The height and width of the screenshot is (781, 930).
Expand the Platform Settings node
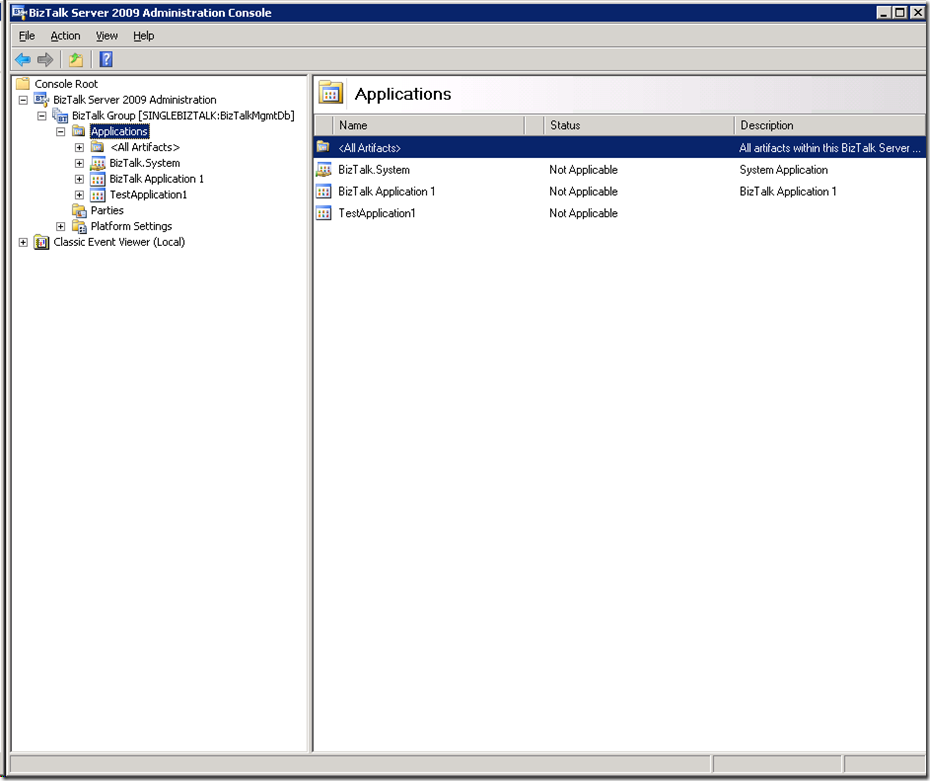coord(60,227)
